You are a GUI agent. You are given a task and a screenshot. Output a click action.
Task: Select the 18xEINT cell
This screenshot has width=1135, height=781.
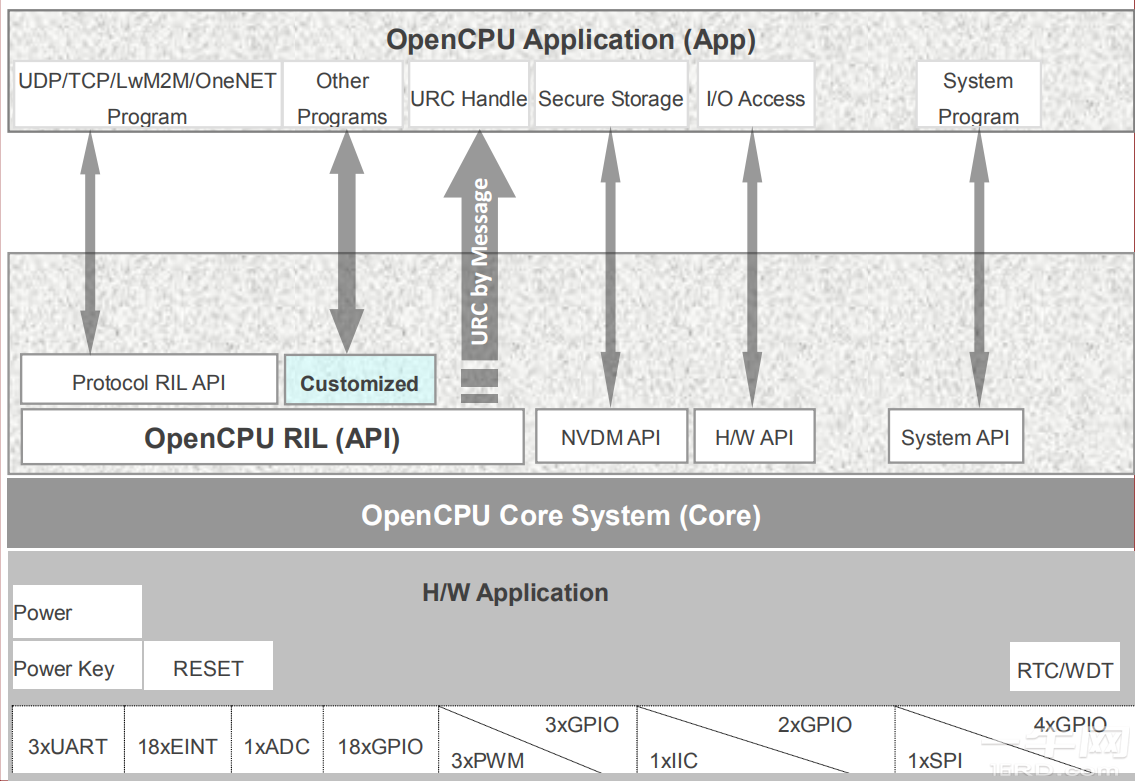coord(178,745)
